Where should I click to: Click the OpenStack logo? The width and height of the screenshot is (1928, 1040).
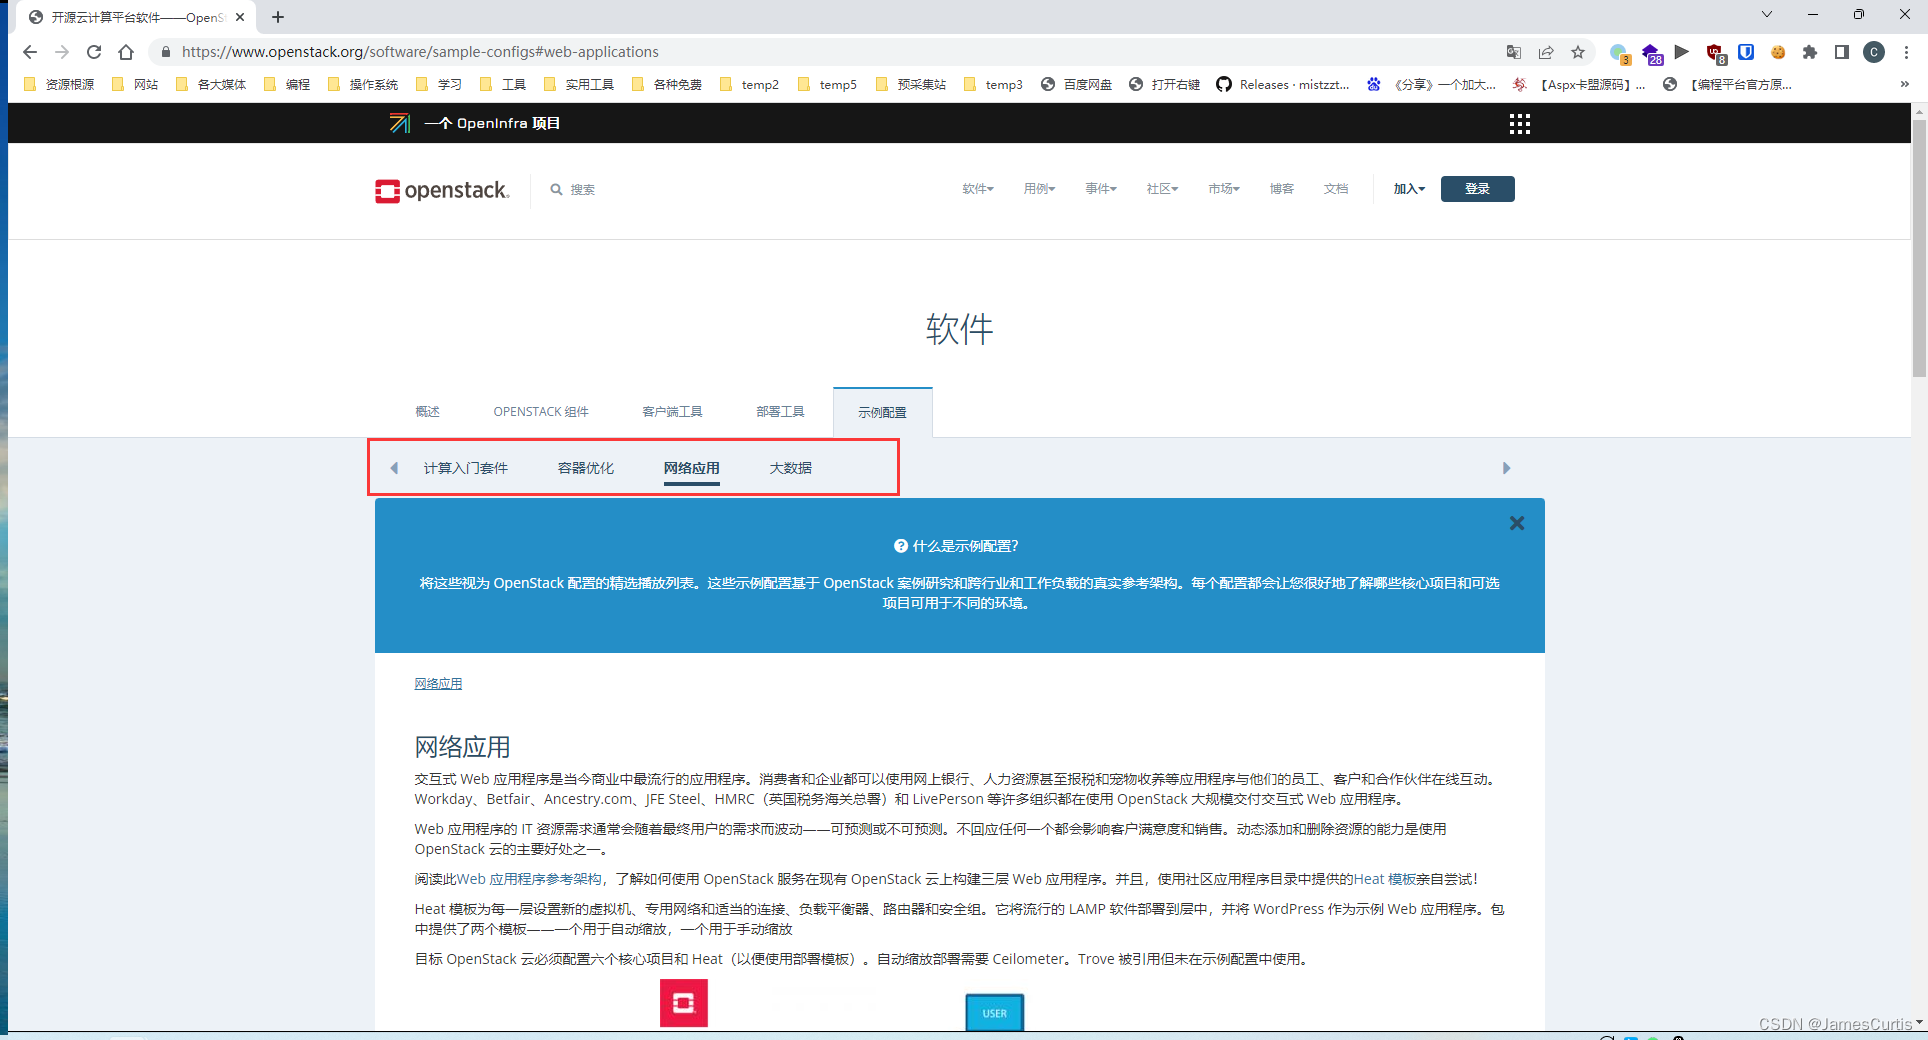[x=442, y=190]
